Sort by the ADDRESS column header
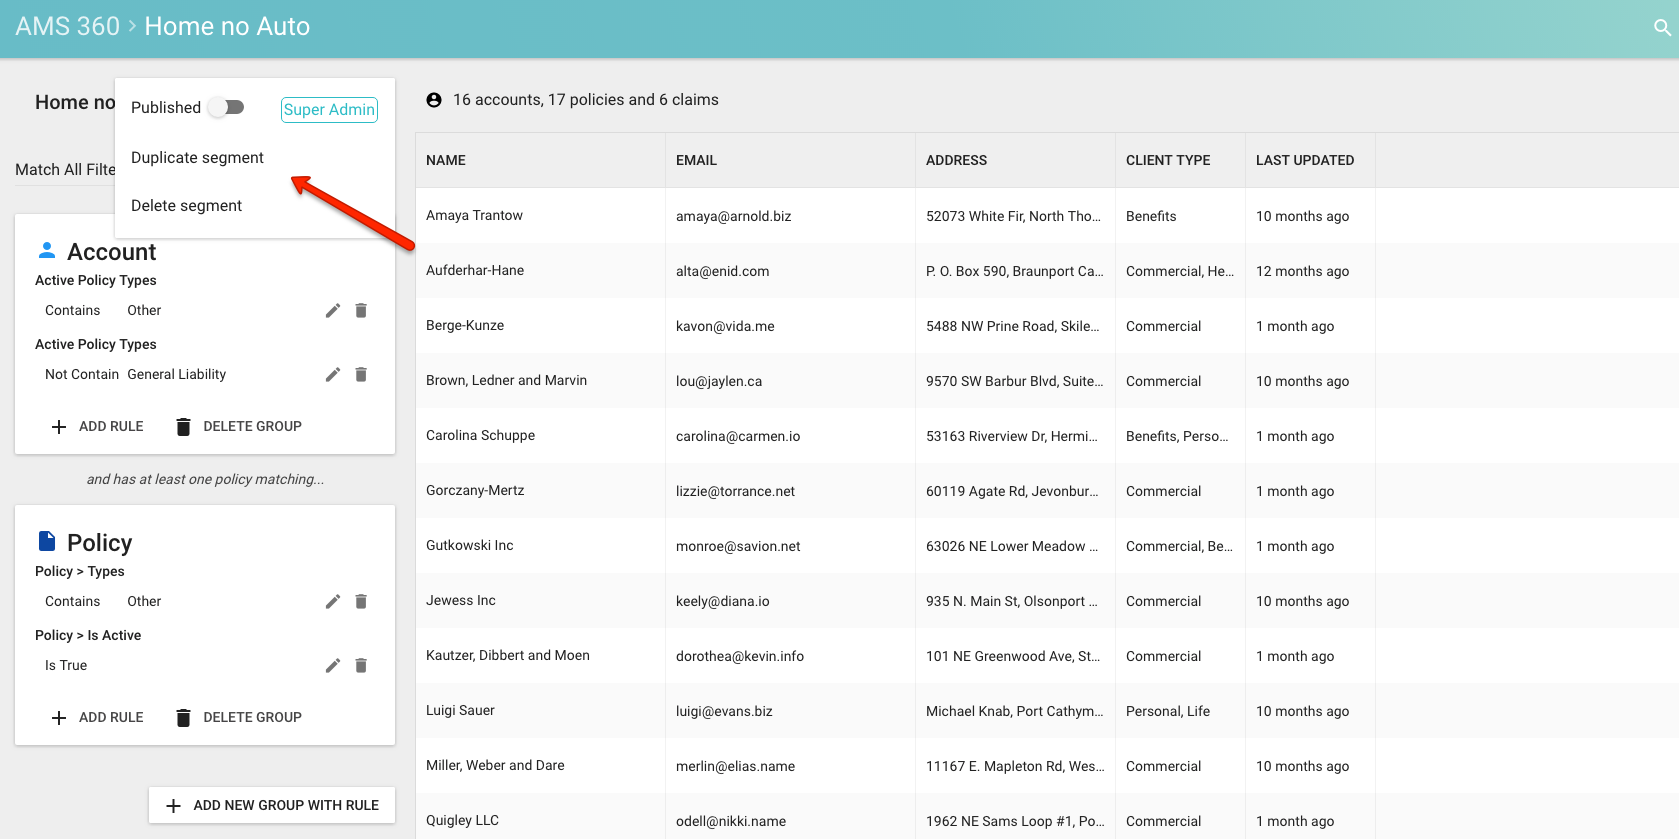The image size is (1679, 839). [956, 160]
